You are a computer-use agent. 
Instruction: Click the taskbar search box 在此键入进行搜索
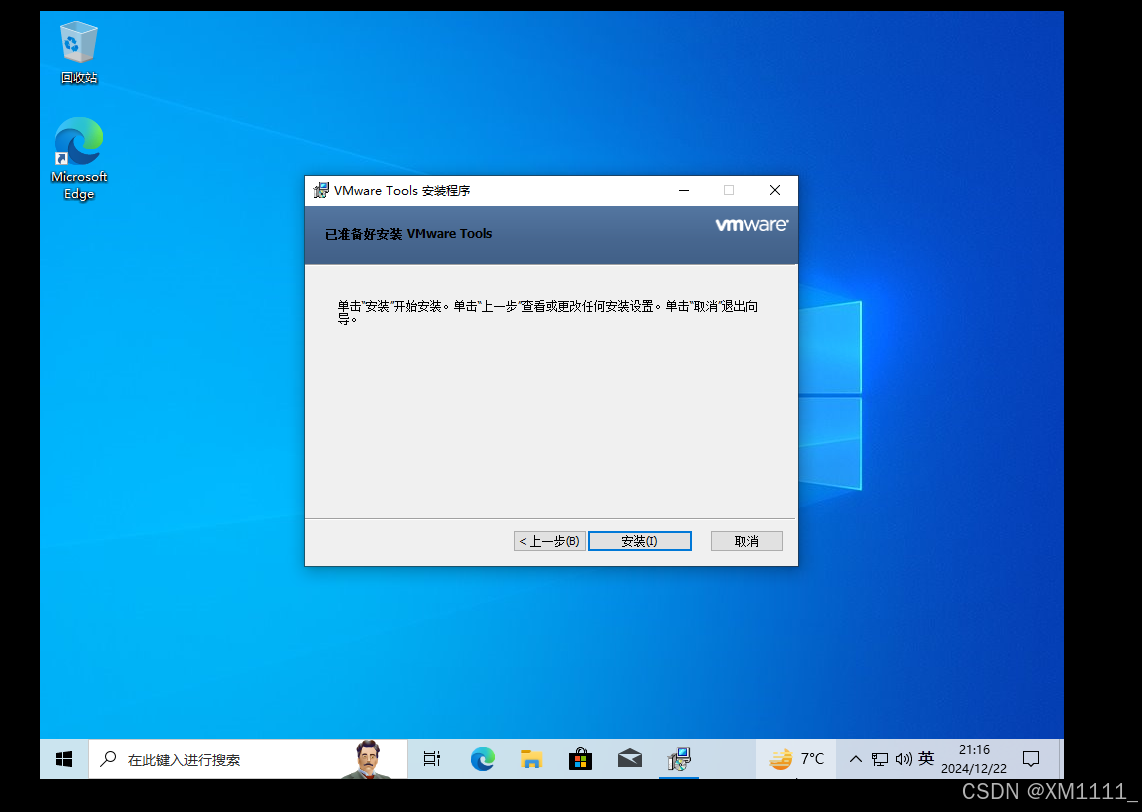[248, 759]
